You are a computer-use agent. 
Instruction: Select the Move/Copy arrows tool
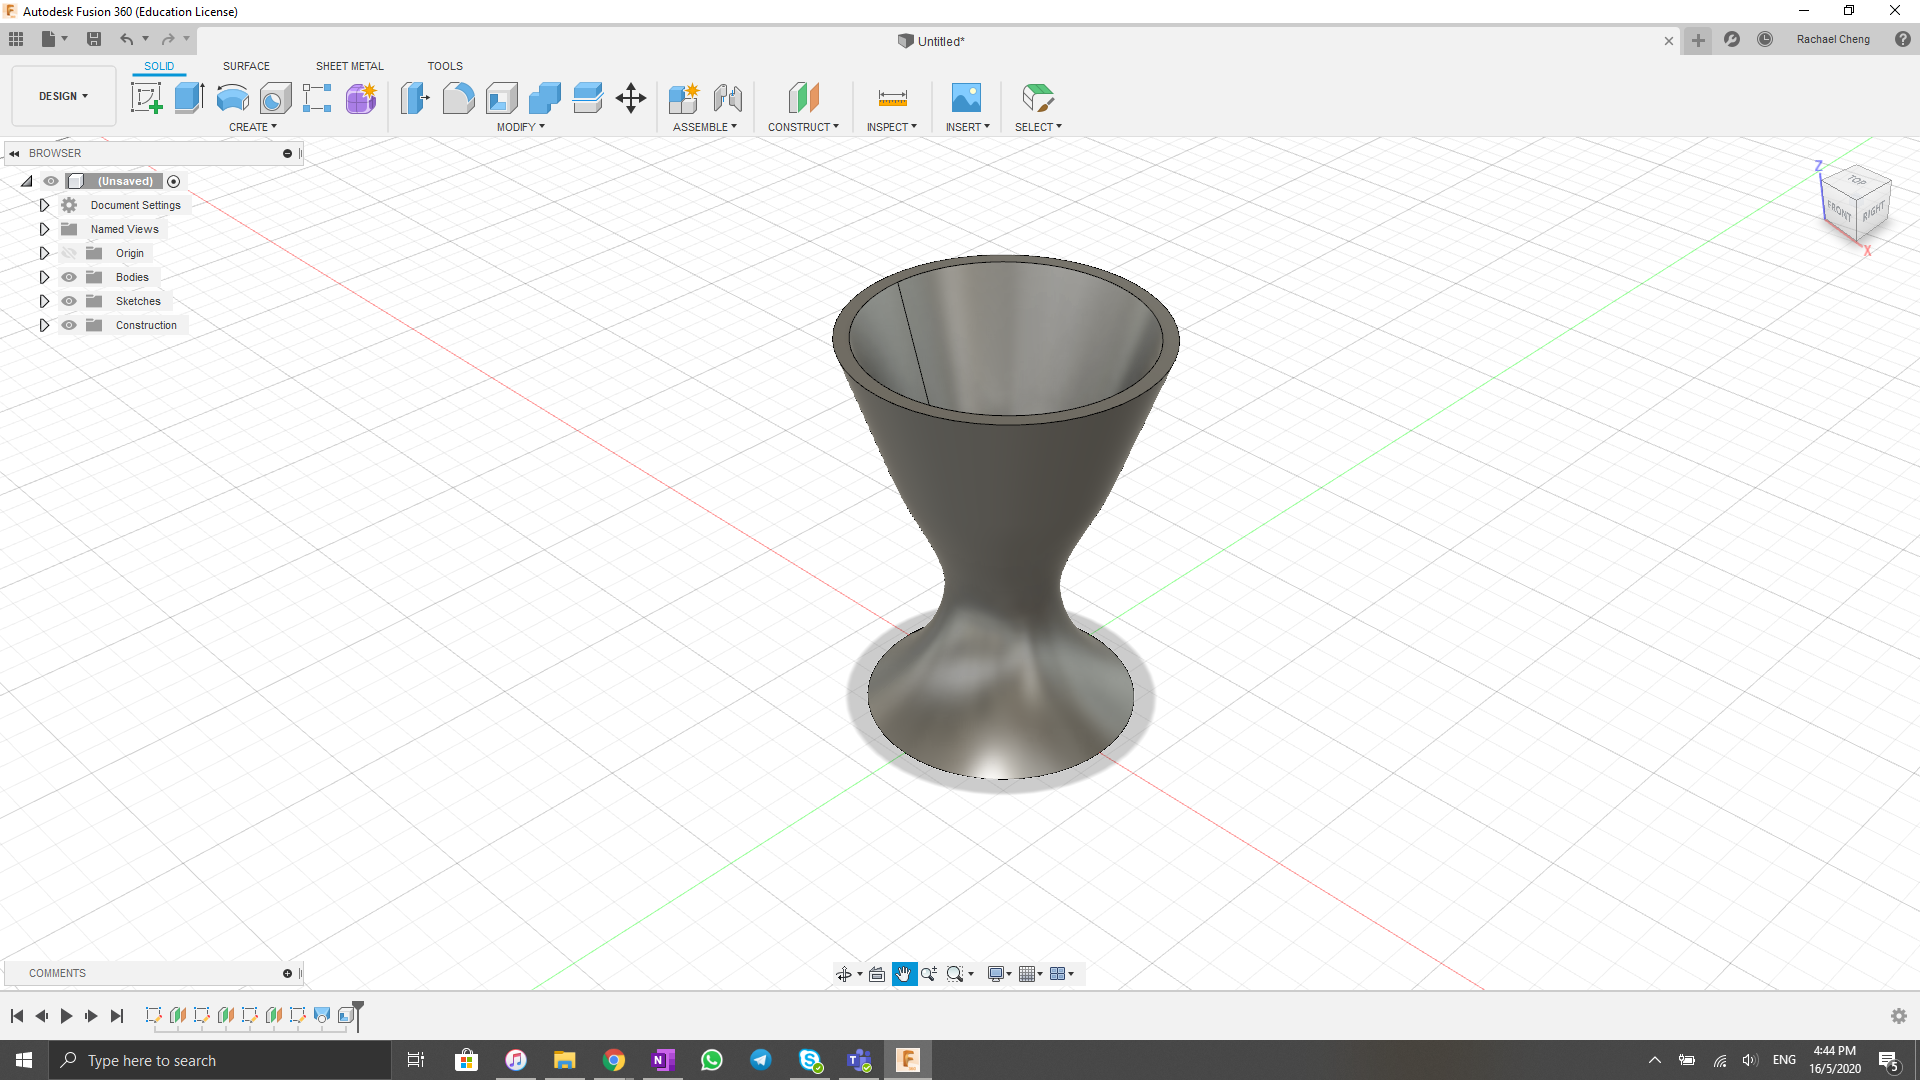631,98
